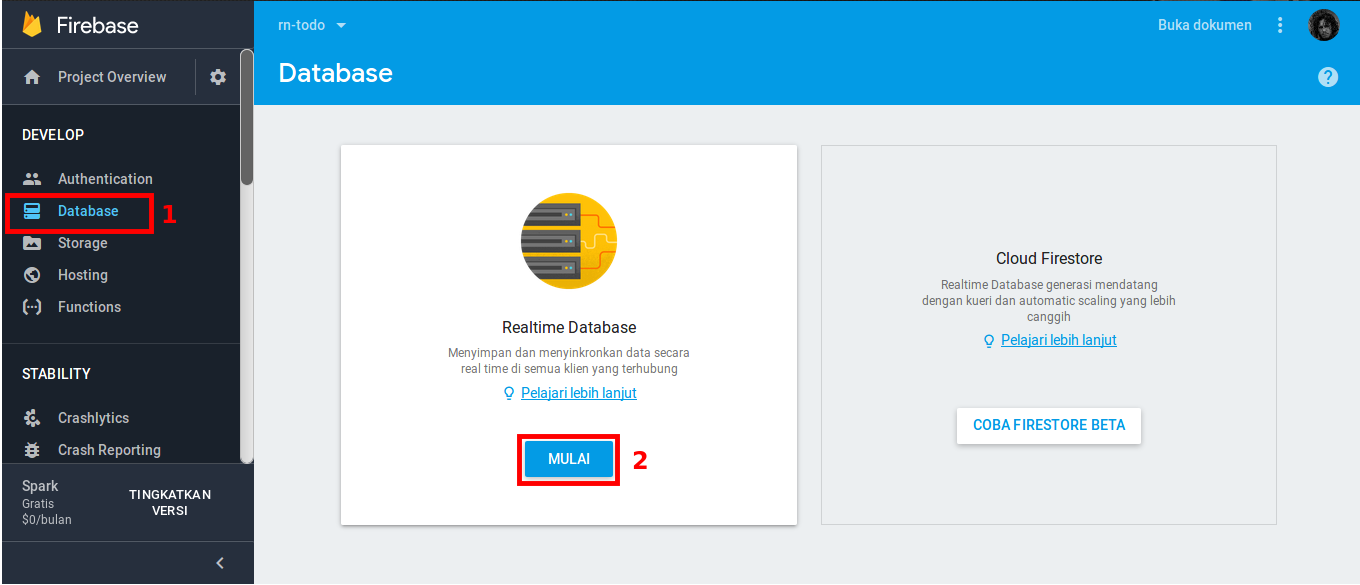The image size is (1360, 585).
Task: Click the Database stack icon
Action: (32, 211)
